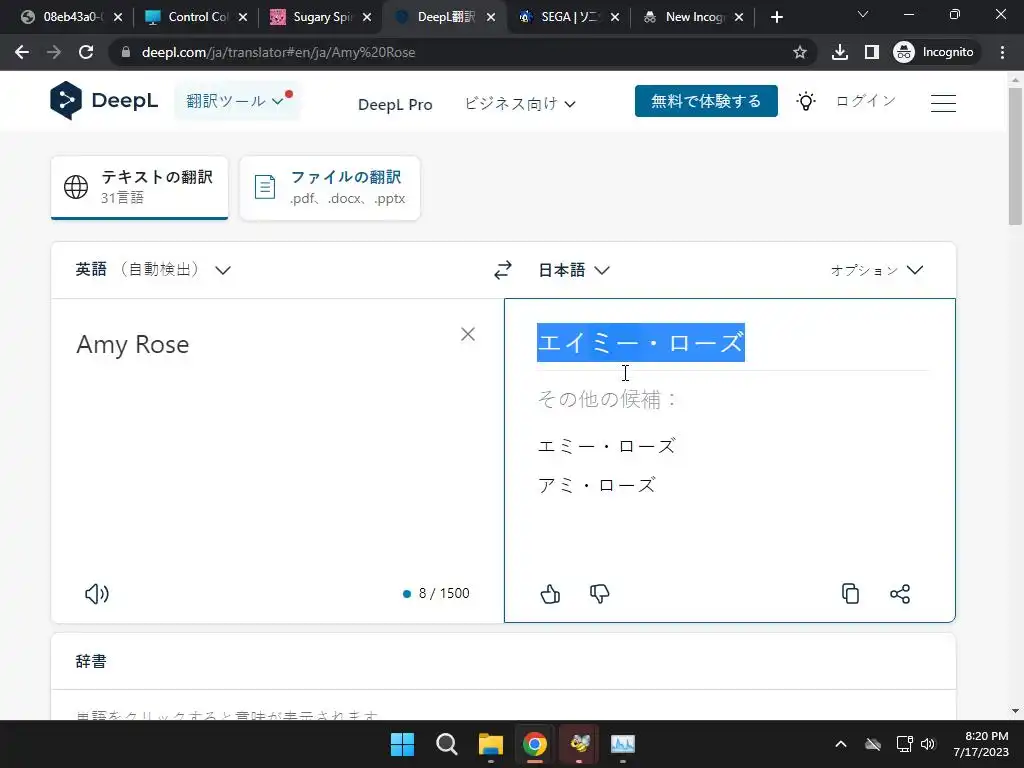Open File Explorer from taskbar
Image resolution: width=1024 pixels, height=768 pixels.
click(x=490, y=744)
